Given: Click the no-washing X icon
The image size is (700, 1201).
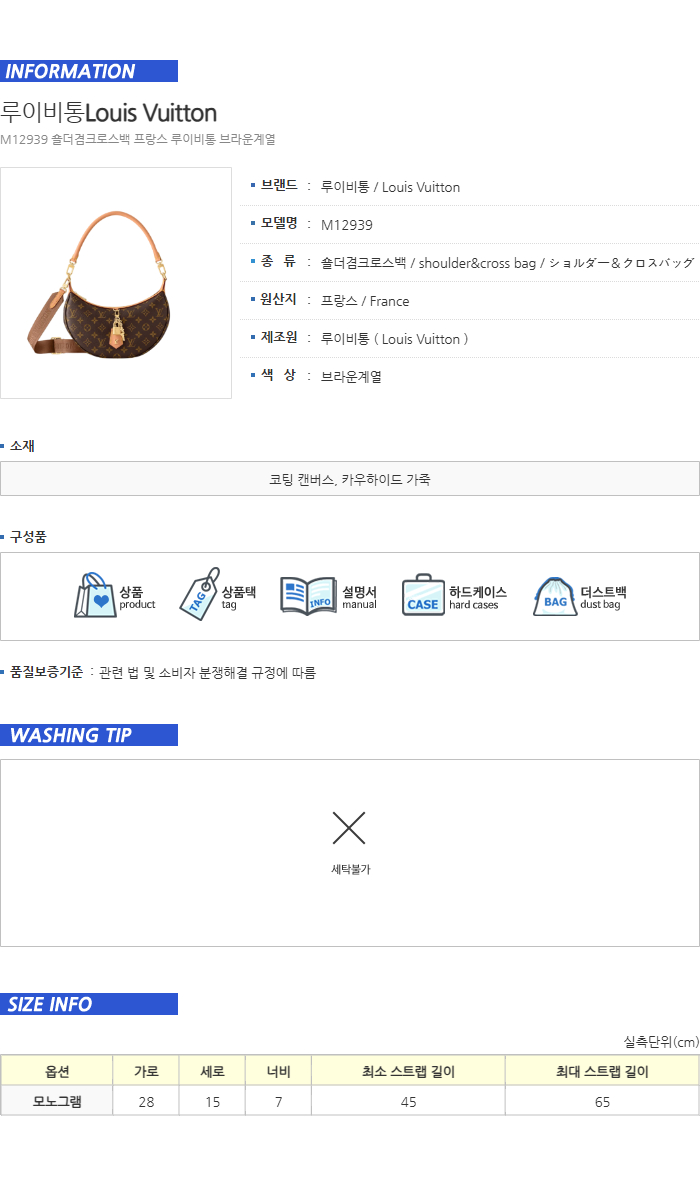Looking at the screenshot, I should (349, 828).
